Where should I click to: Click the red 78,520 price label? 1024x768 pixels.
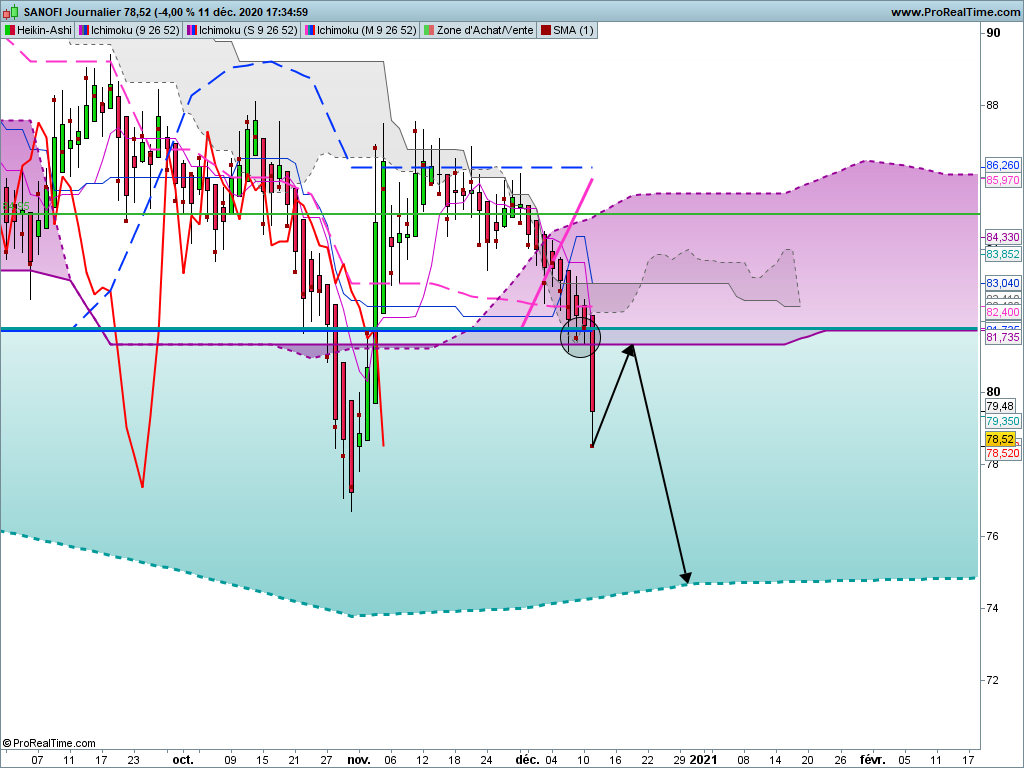pyautogui.click(x=1002, y=453)
